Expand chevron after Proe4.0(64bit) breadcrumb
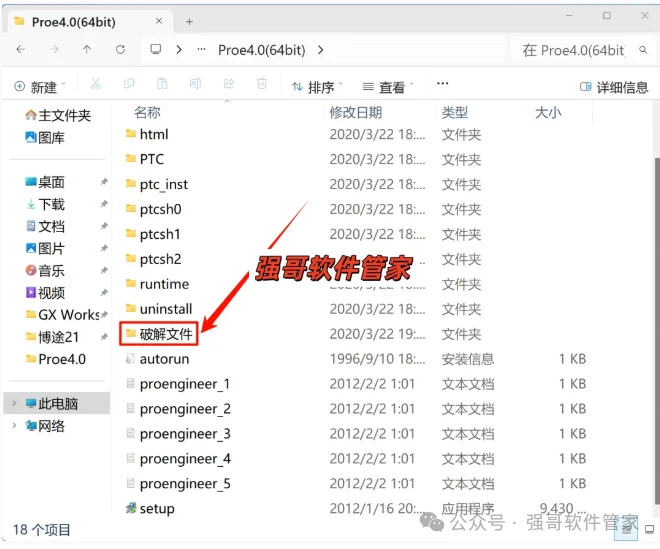Viewport: 660px width, 549px height. 321,50
